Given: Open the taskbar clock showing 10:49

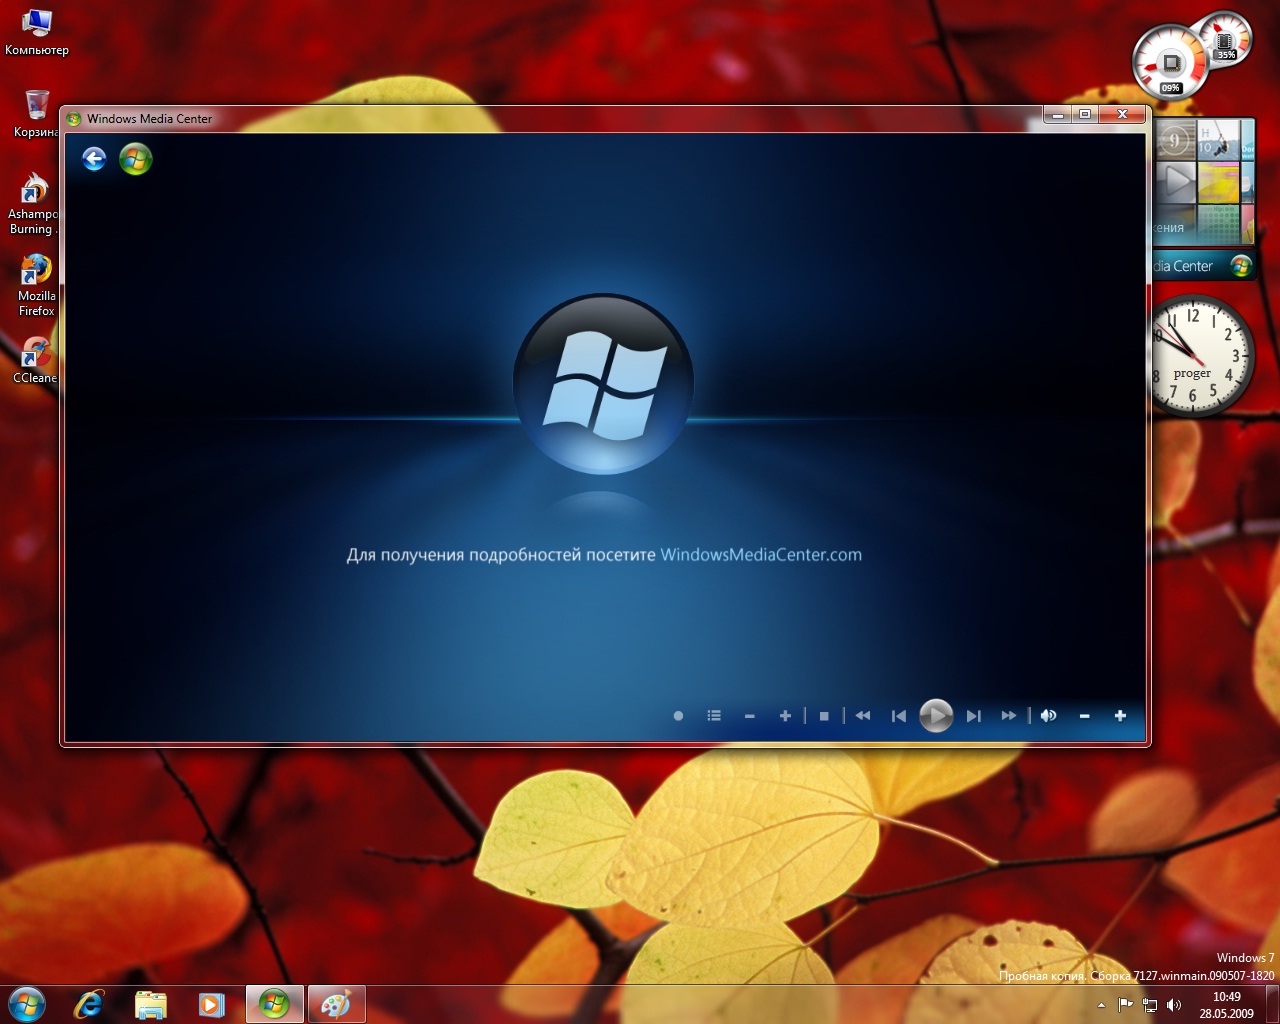Looking at the screenshot, I should point(1227,1005).
